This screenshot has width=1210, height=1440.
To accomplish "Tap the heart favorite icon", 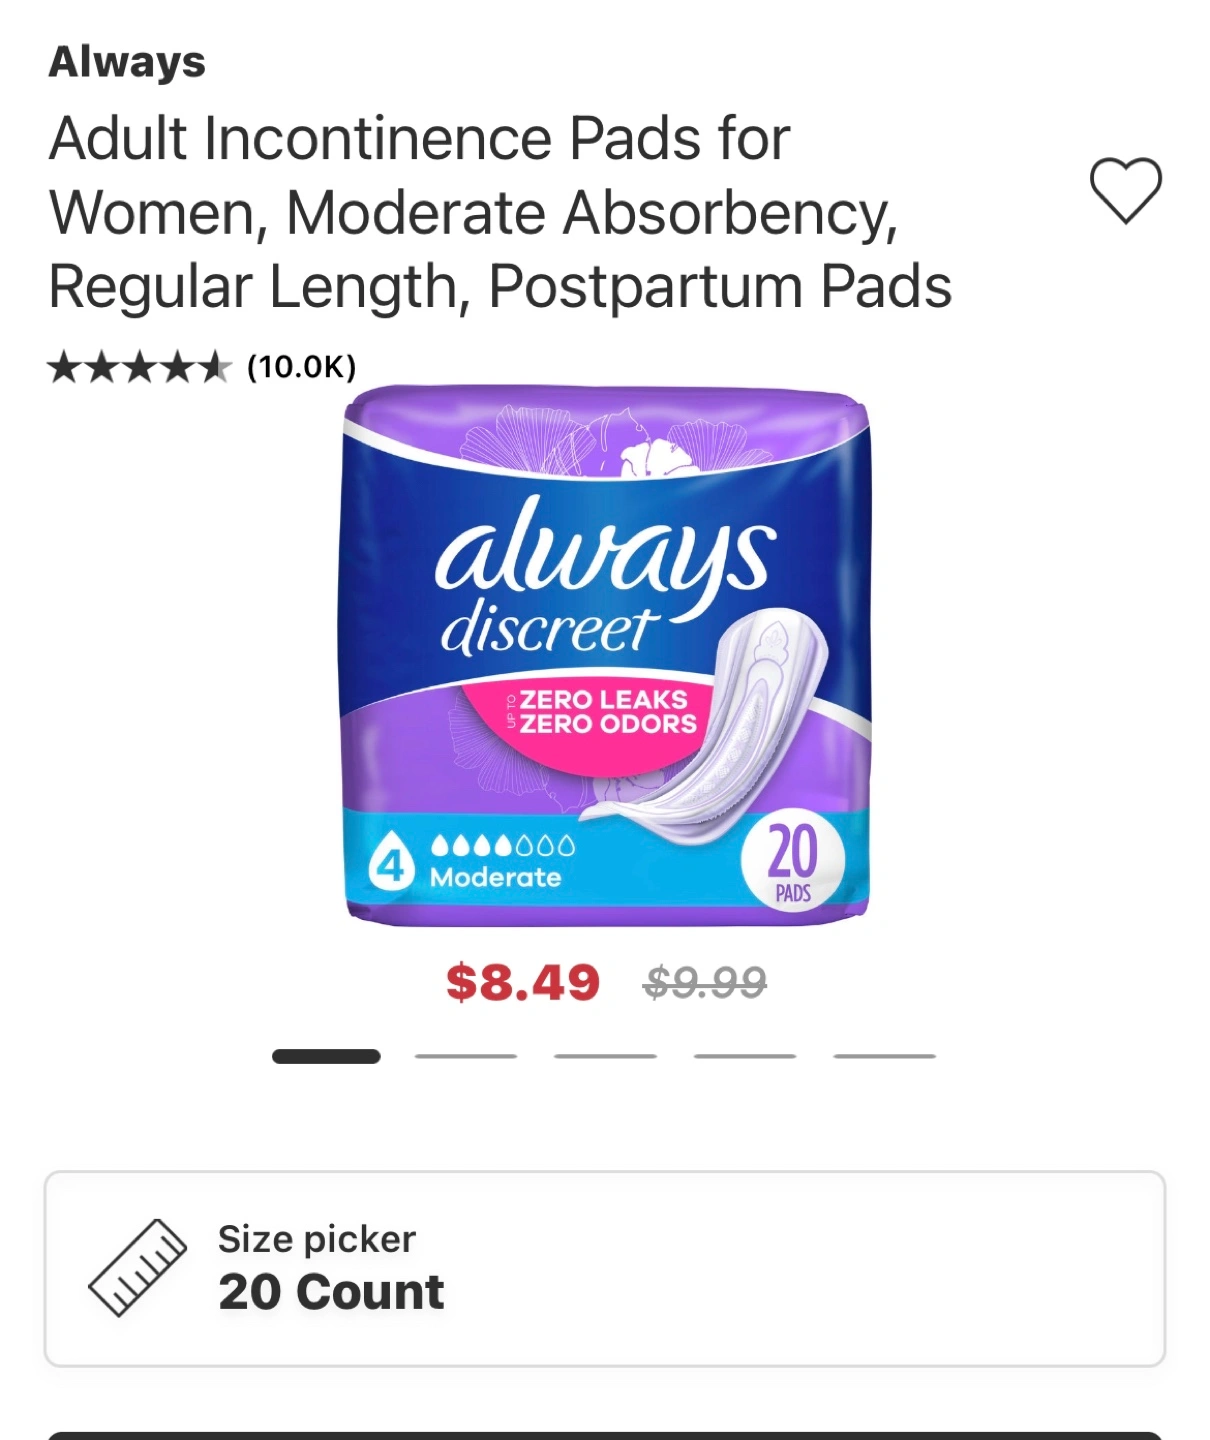I will [1125, 190].
